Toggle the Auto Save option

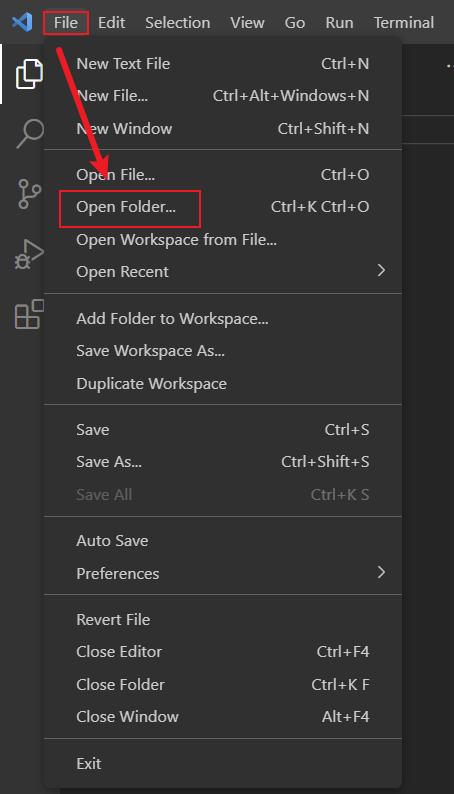223,541
